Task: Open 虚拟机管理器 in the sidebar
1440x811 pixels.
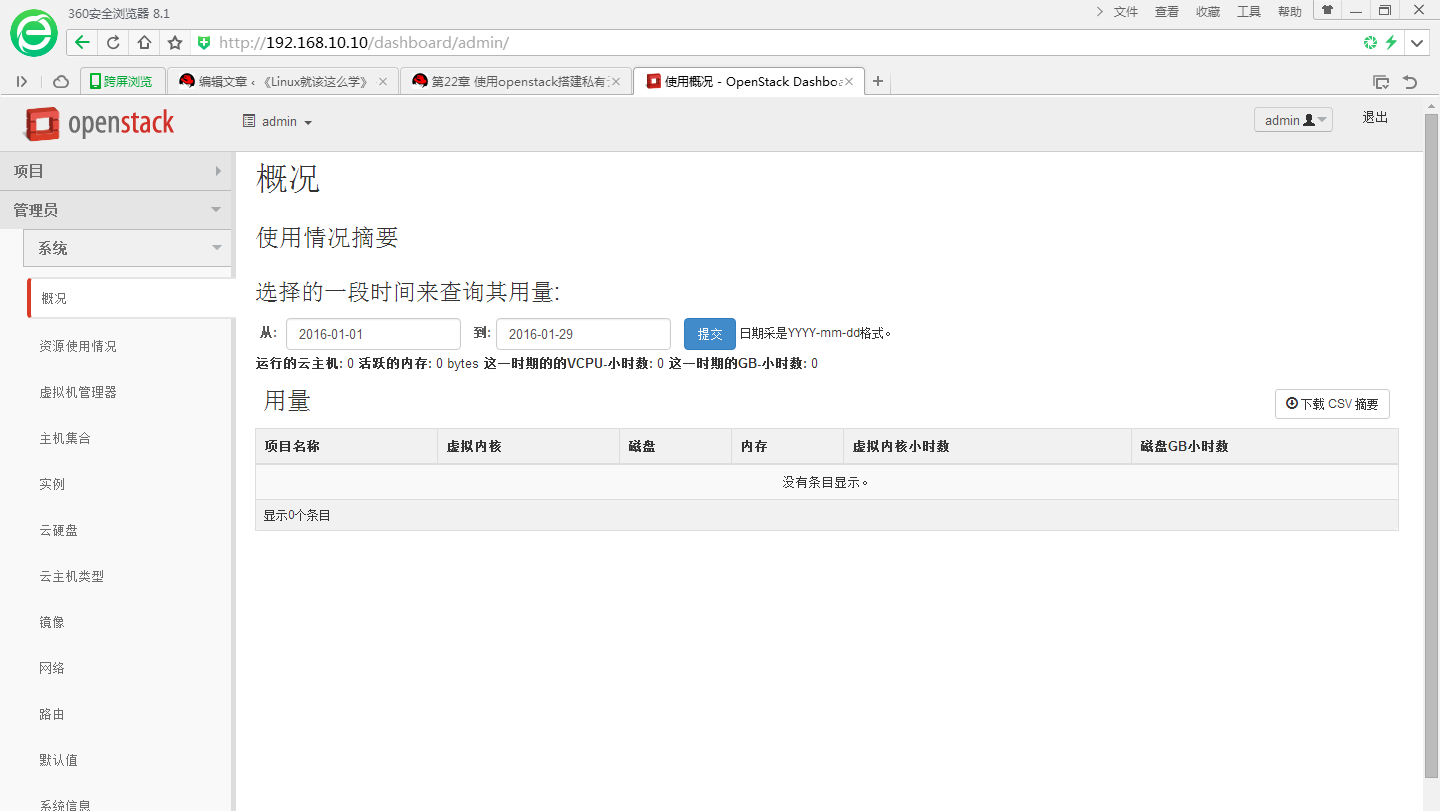Action: pos(78,392)
